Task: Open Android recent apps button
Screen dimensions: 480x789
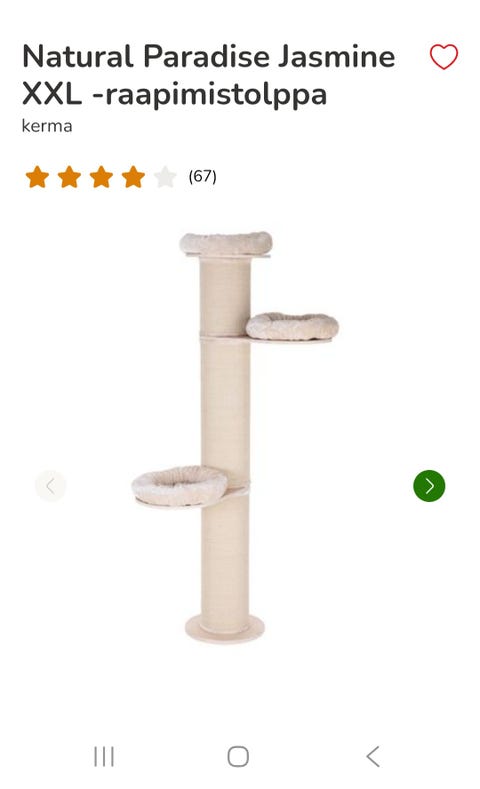Action: [x=104, y=756]
